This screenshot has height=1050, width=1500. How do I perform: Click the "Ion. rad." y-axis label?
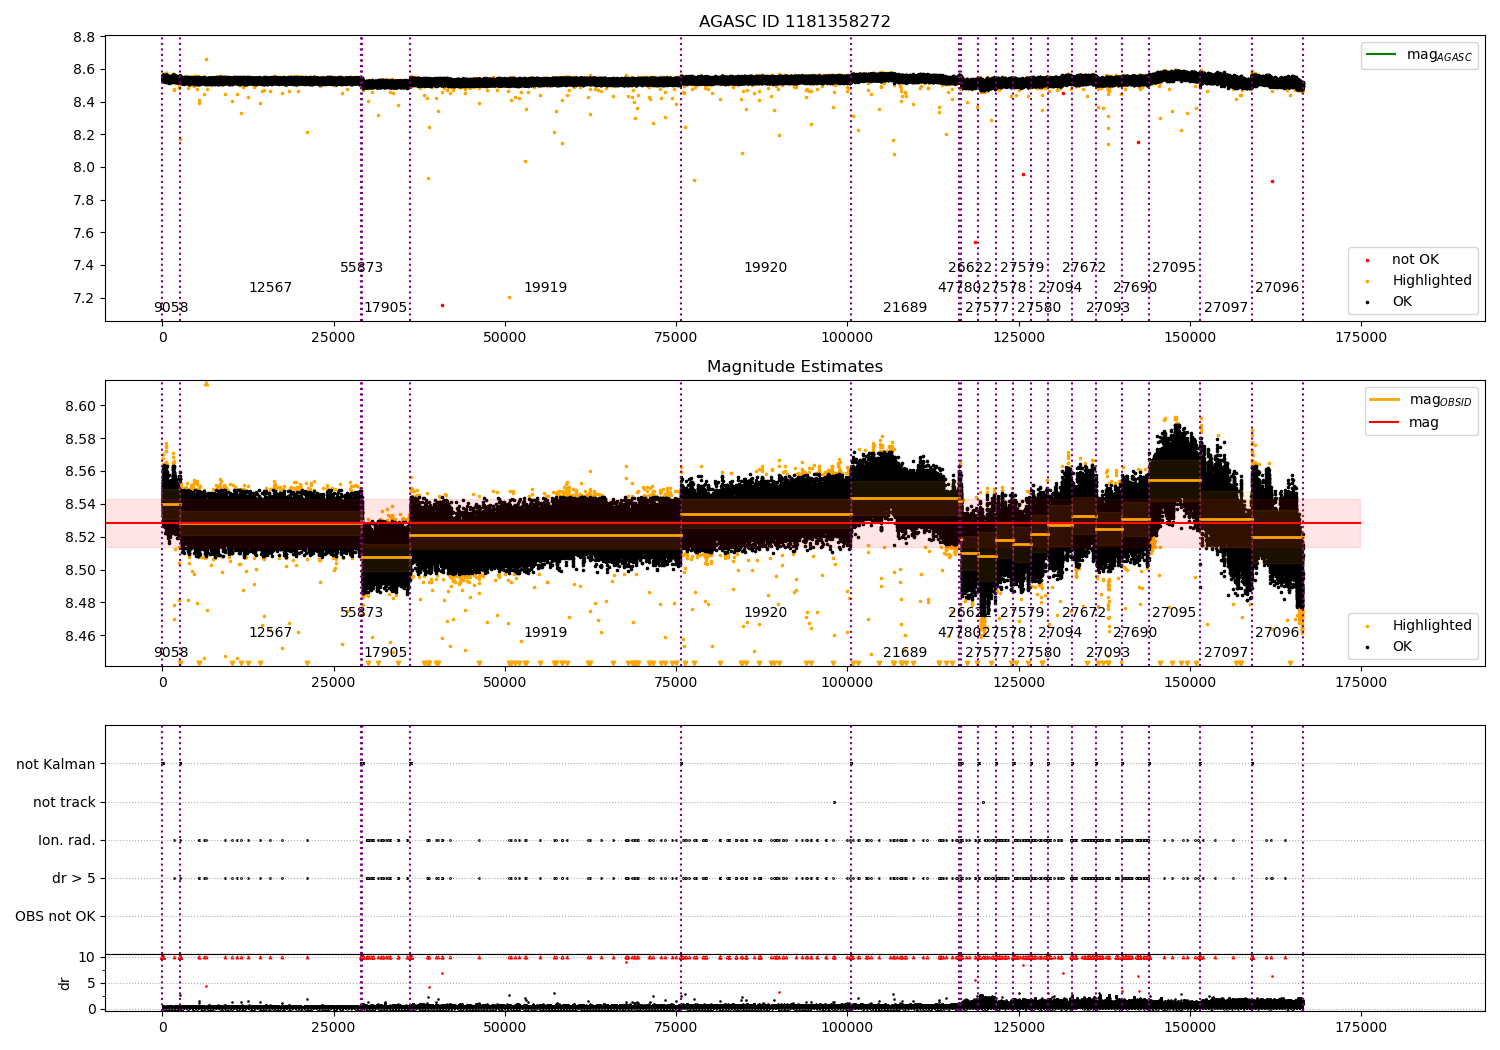point(67,840)
